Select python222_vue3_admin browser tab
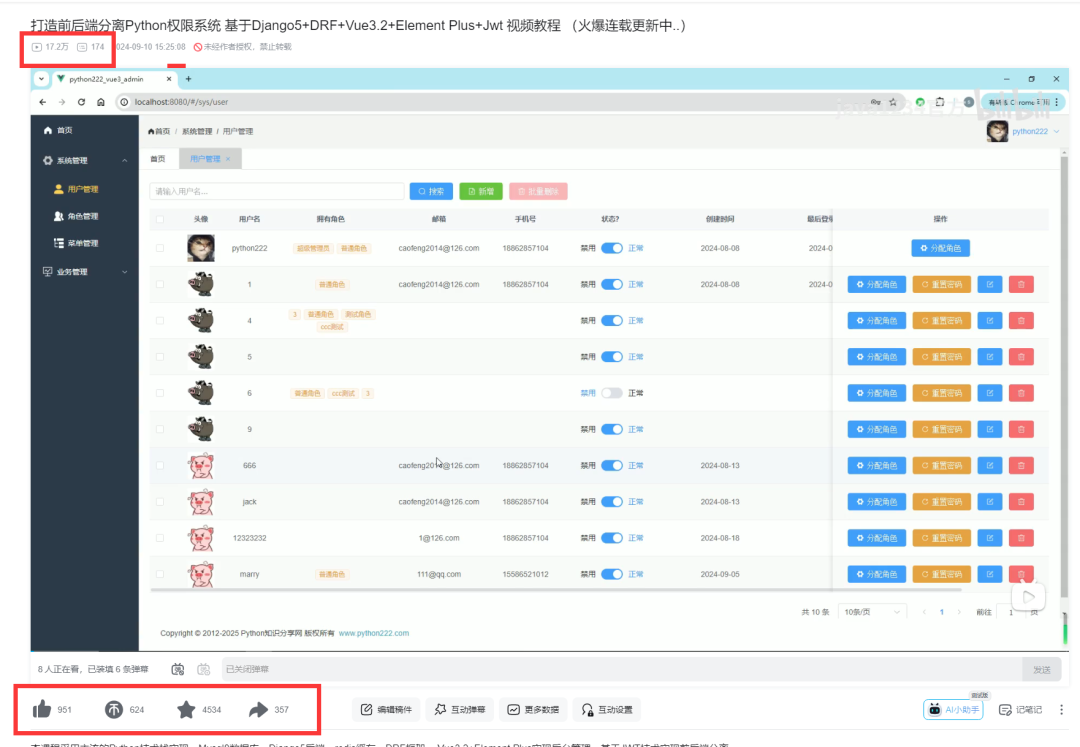The width and height of the screenshot is (1080, 747). click(107, 79)
